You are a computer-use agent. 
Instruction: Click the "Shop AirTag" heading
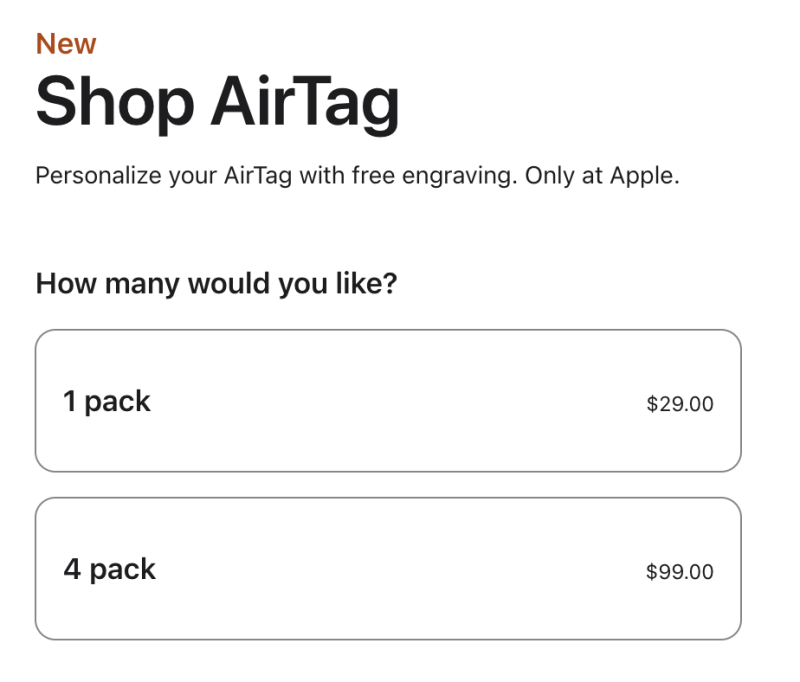[x=217, y=101]
